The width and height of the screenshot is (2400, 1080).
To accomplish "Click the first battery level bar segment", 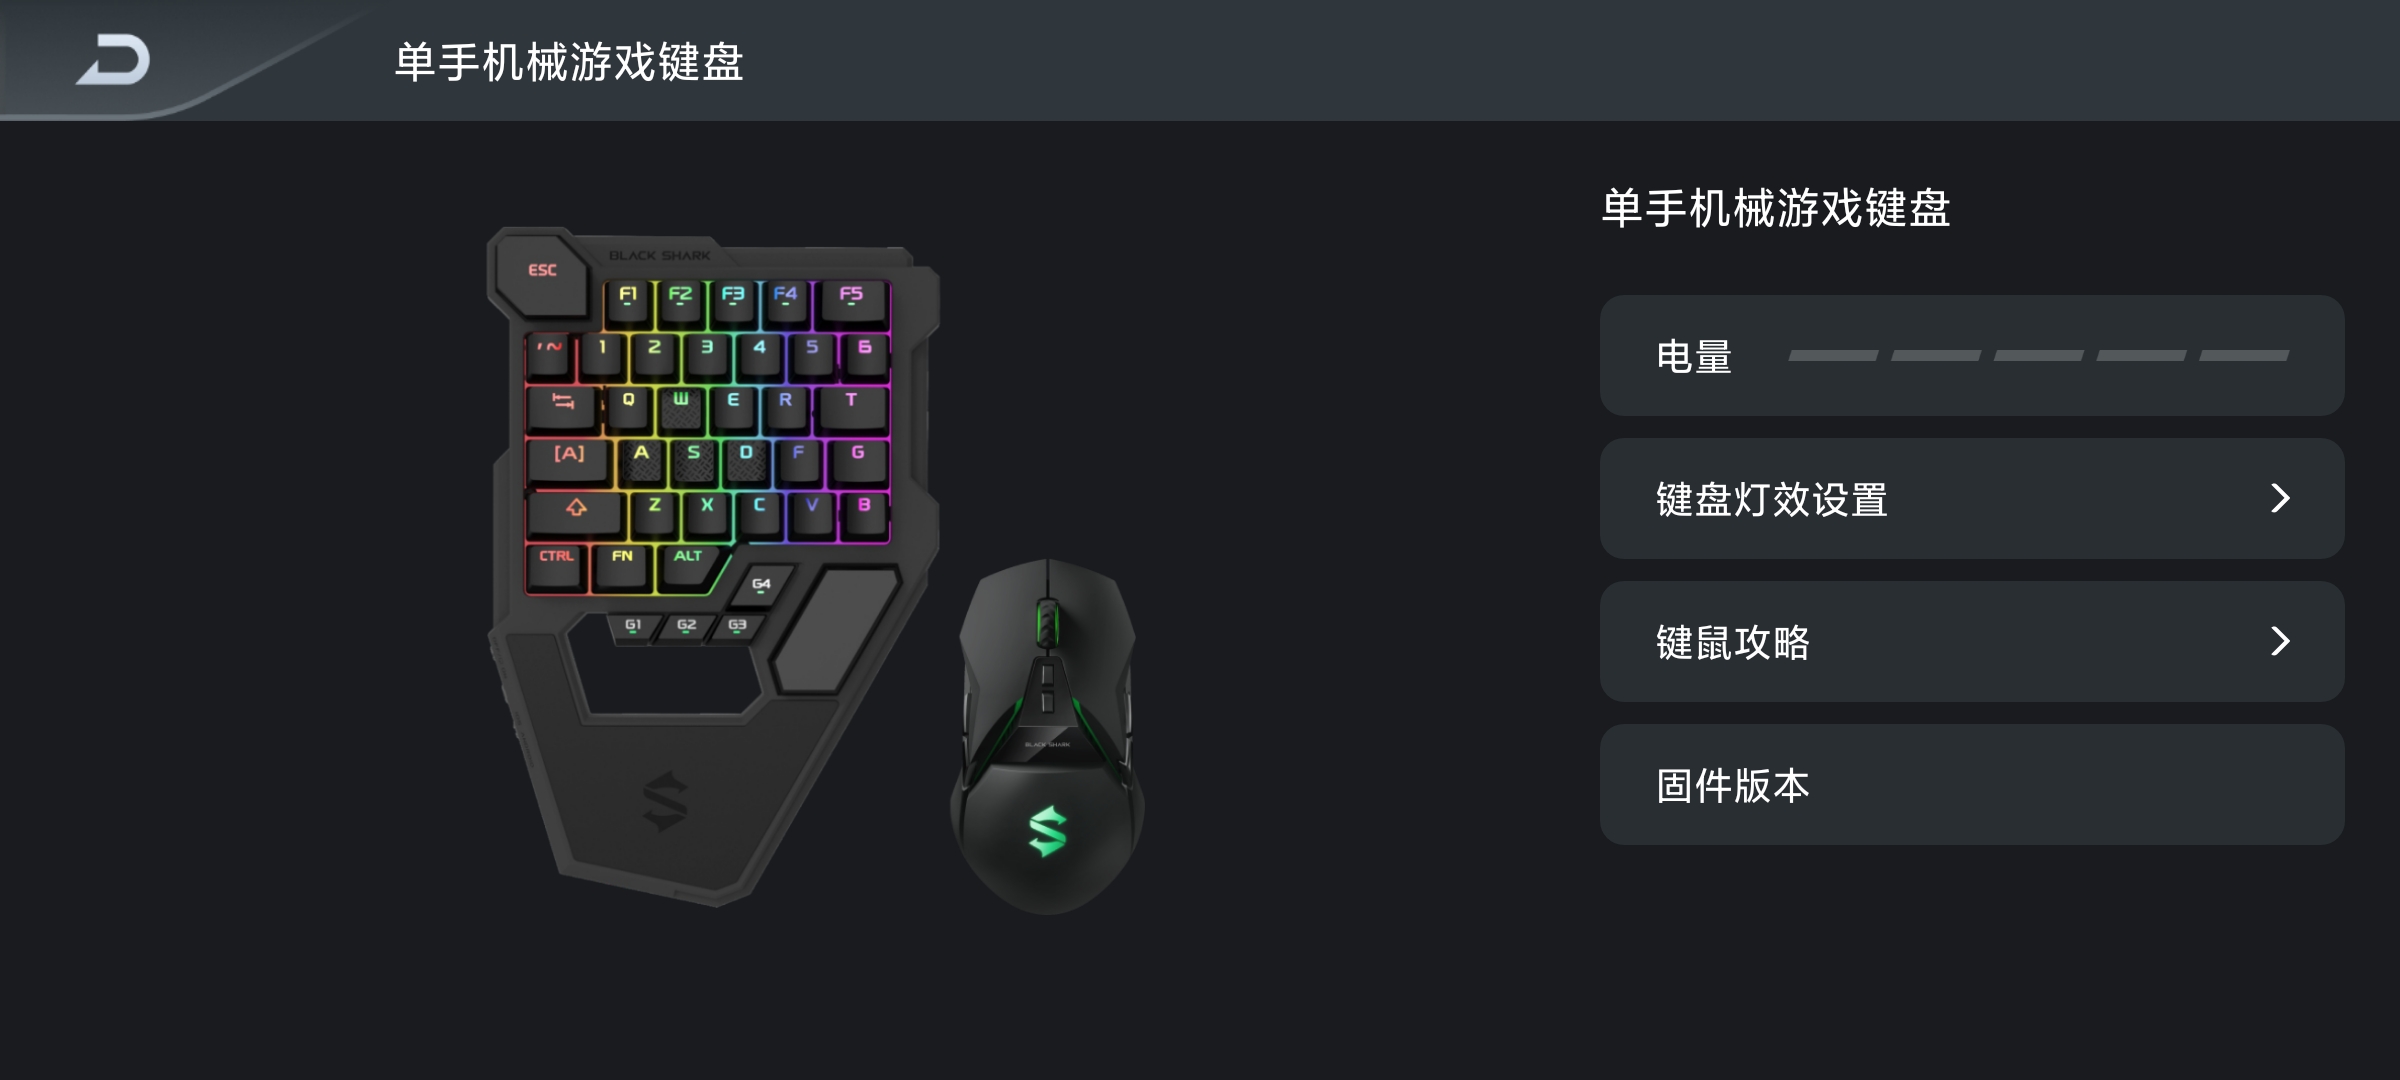I will pos(1833,356).
